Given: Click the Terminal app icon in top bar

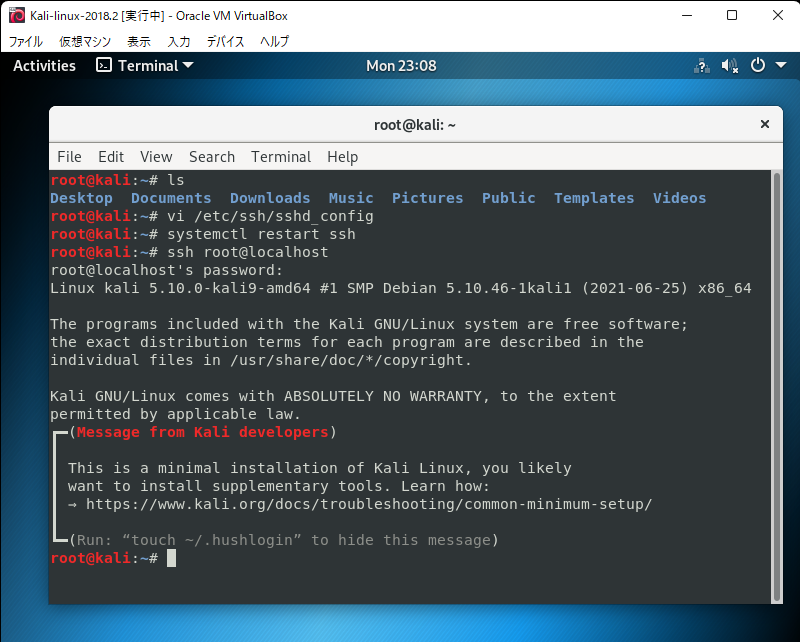Looking at the screenshot, I should (104, 65).
